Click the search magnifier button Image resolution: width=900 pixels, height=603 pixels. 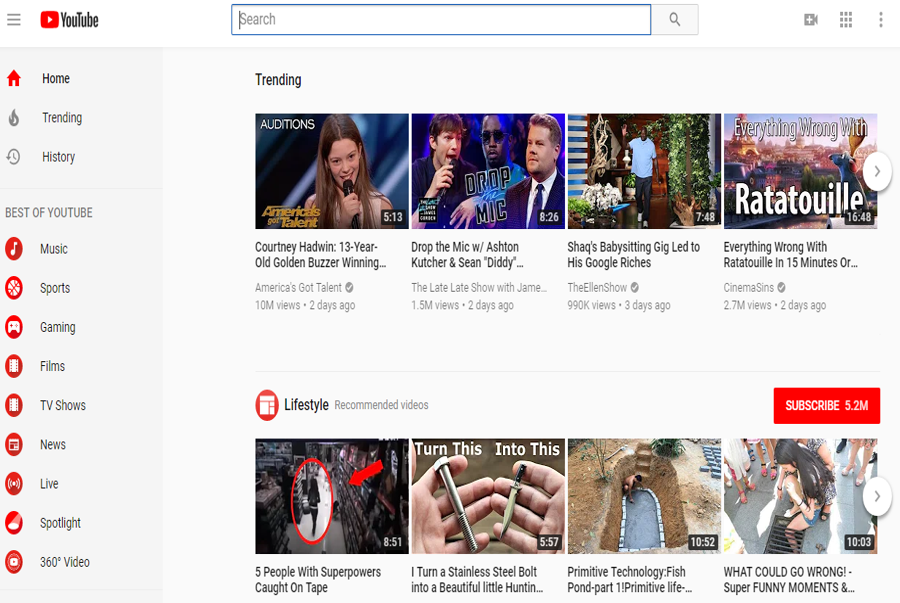coord(674,20)
